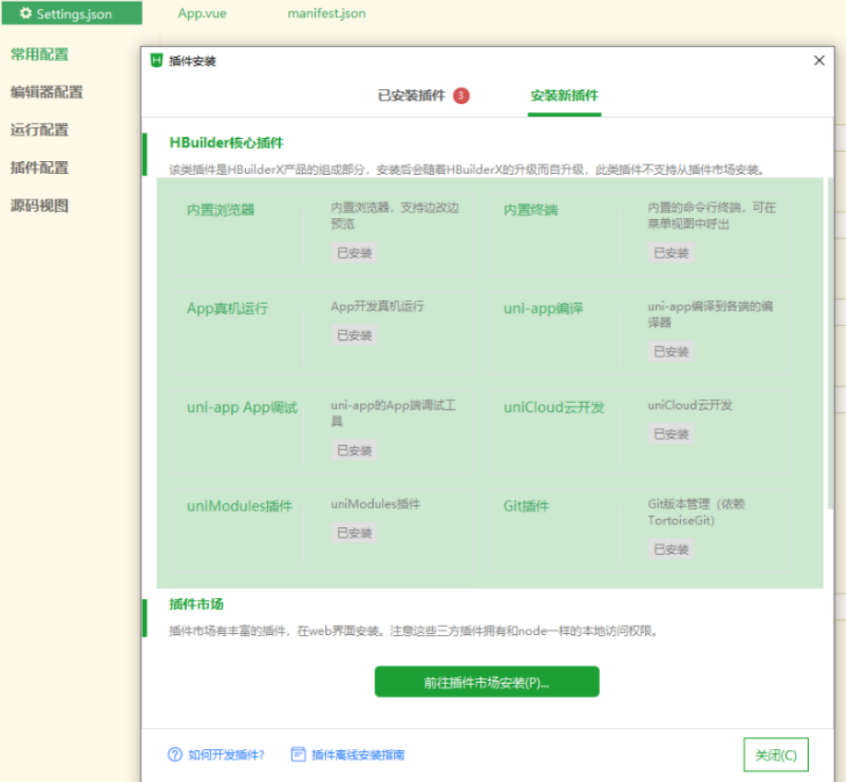
Task: Click 已安装 button for uni-app编译
Action: pos(671,352)
